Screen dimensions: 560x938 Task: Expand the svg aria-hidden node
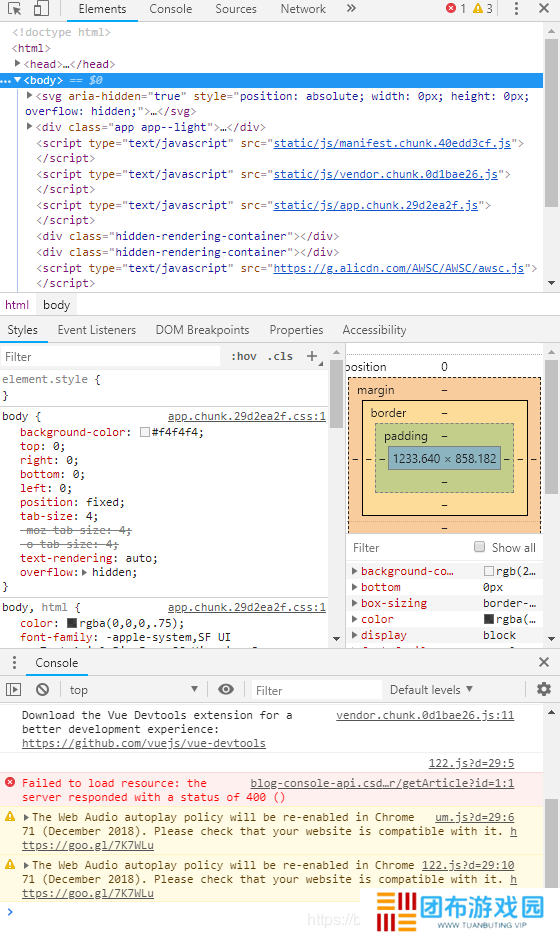coord(29,95)
